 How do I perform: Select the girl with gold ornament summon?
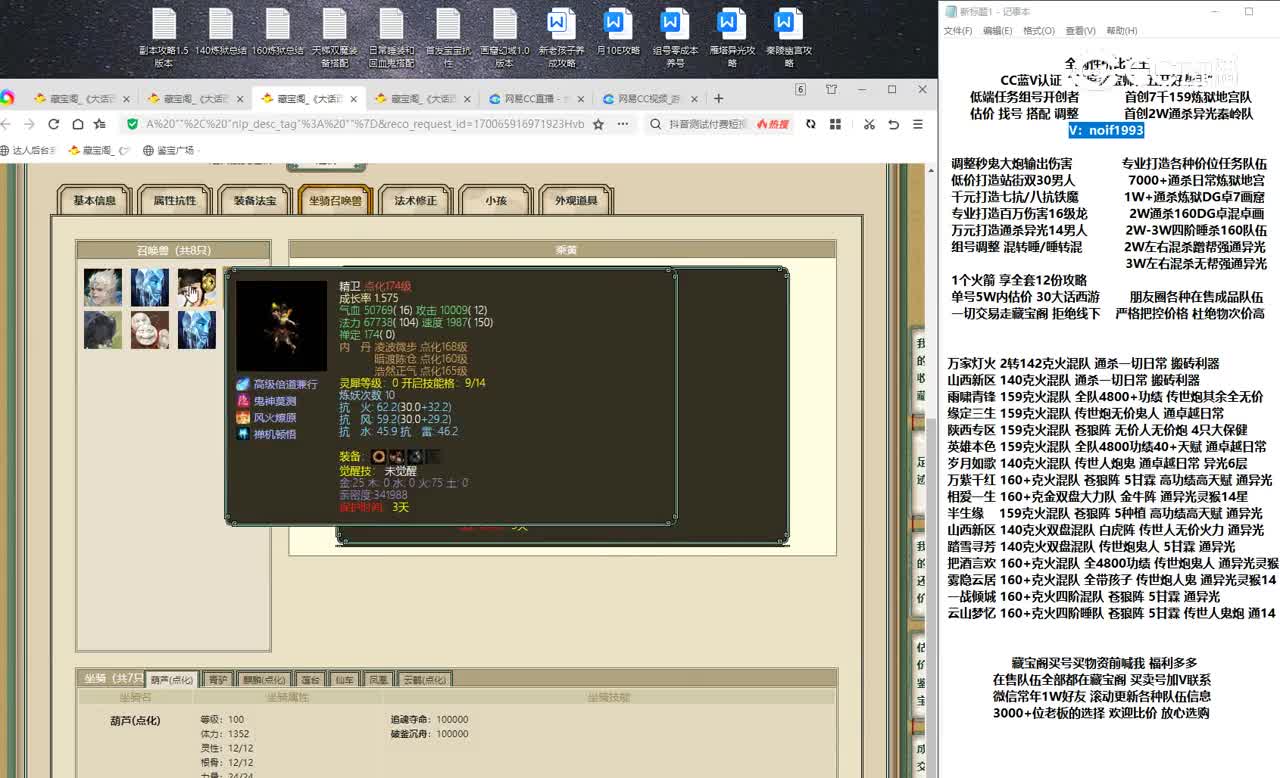tap(197, 287)
